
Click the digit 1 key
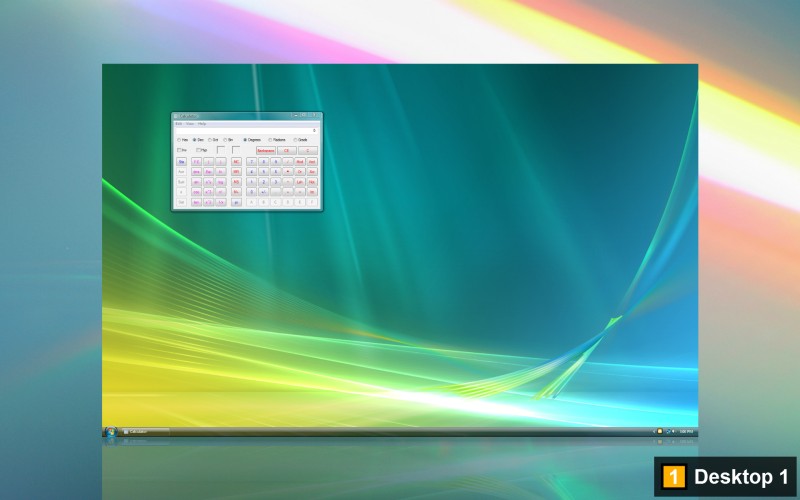tap(252, 182)
